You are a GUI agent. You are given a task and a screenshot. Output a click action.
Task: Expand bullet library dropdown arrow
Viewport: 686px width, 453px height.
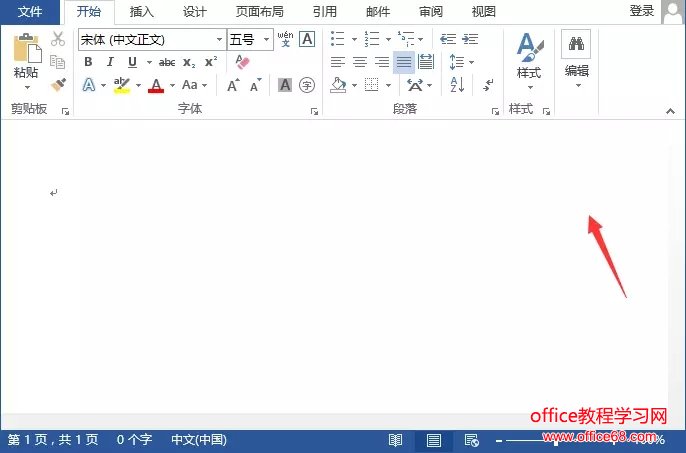(x=354, y=39)
